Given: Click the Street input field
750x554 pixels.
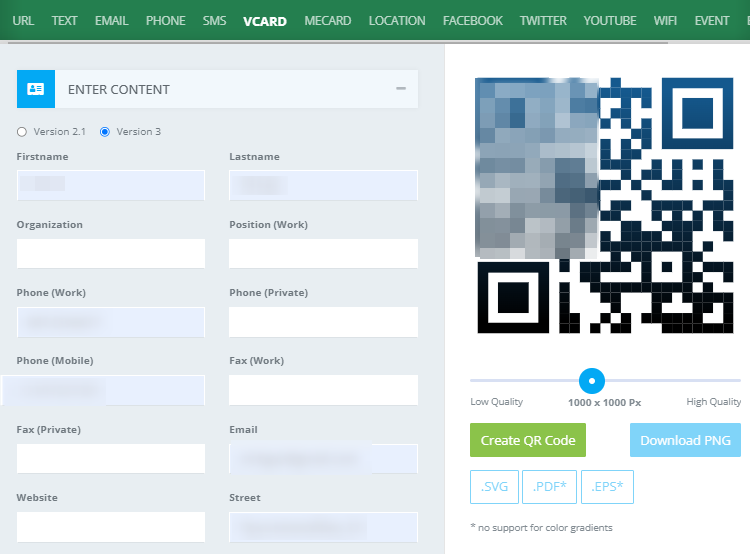Looking at the screenshot, I should tap(323, 527).
